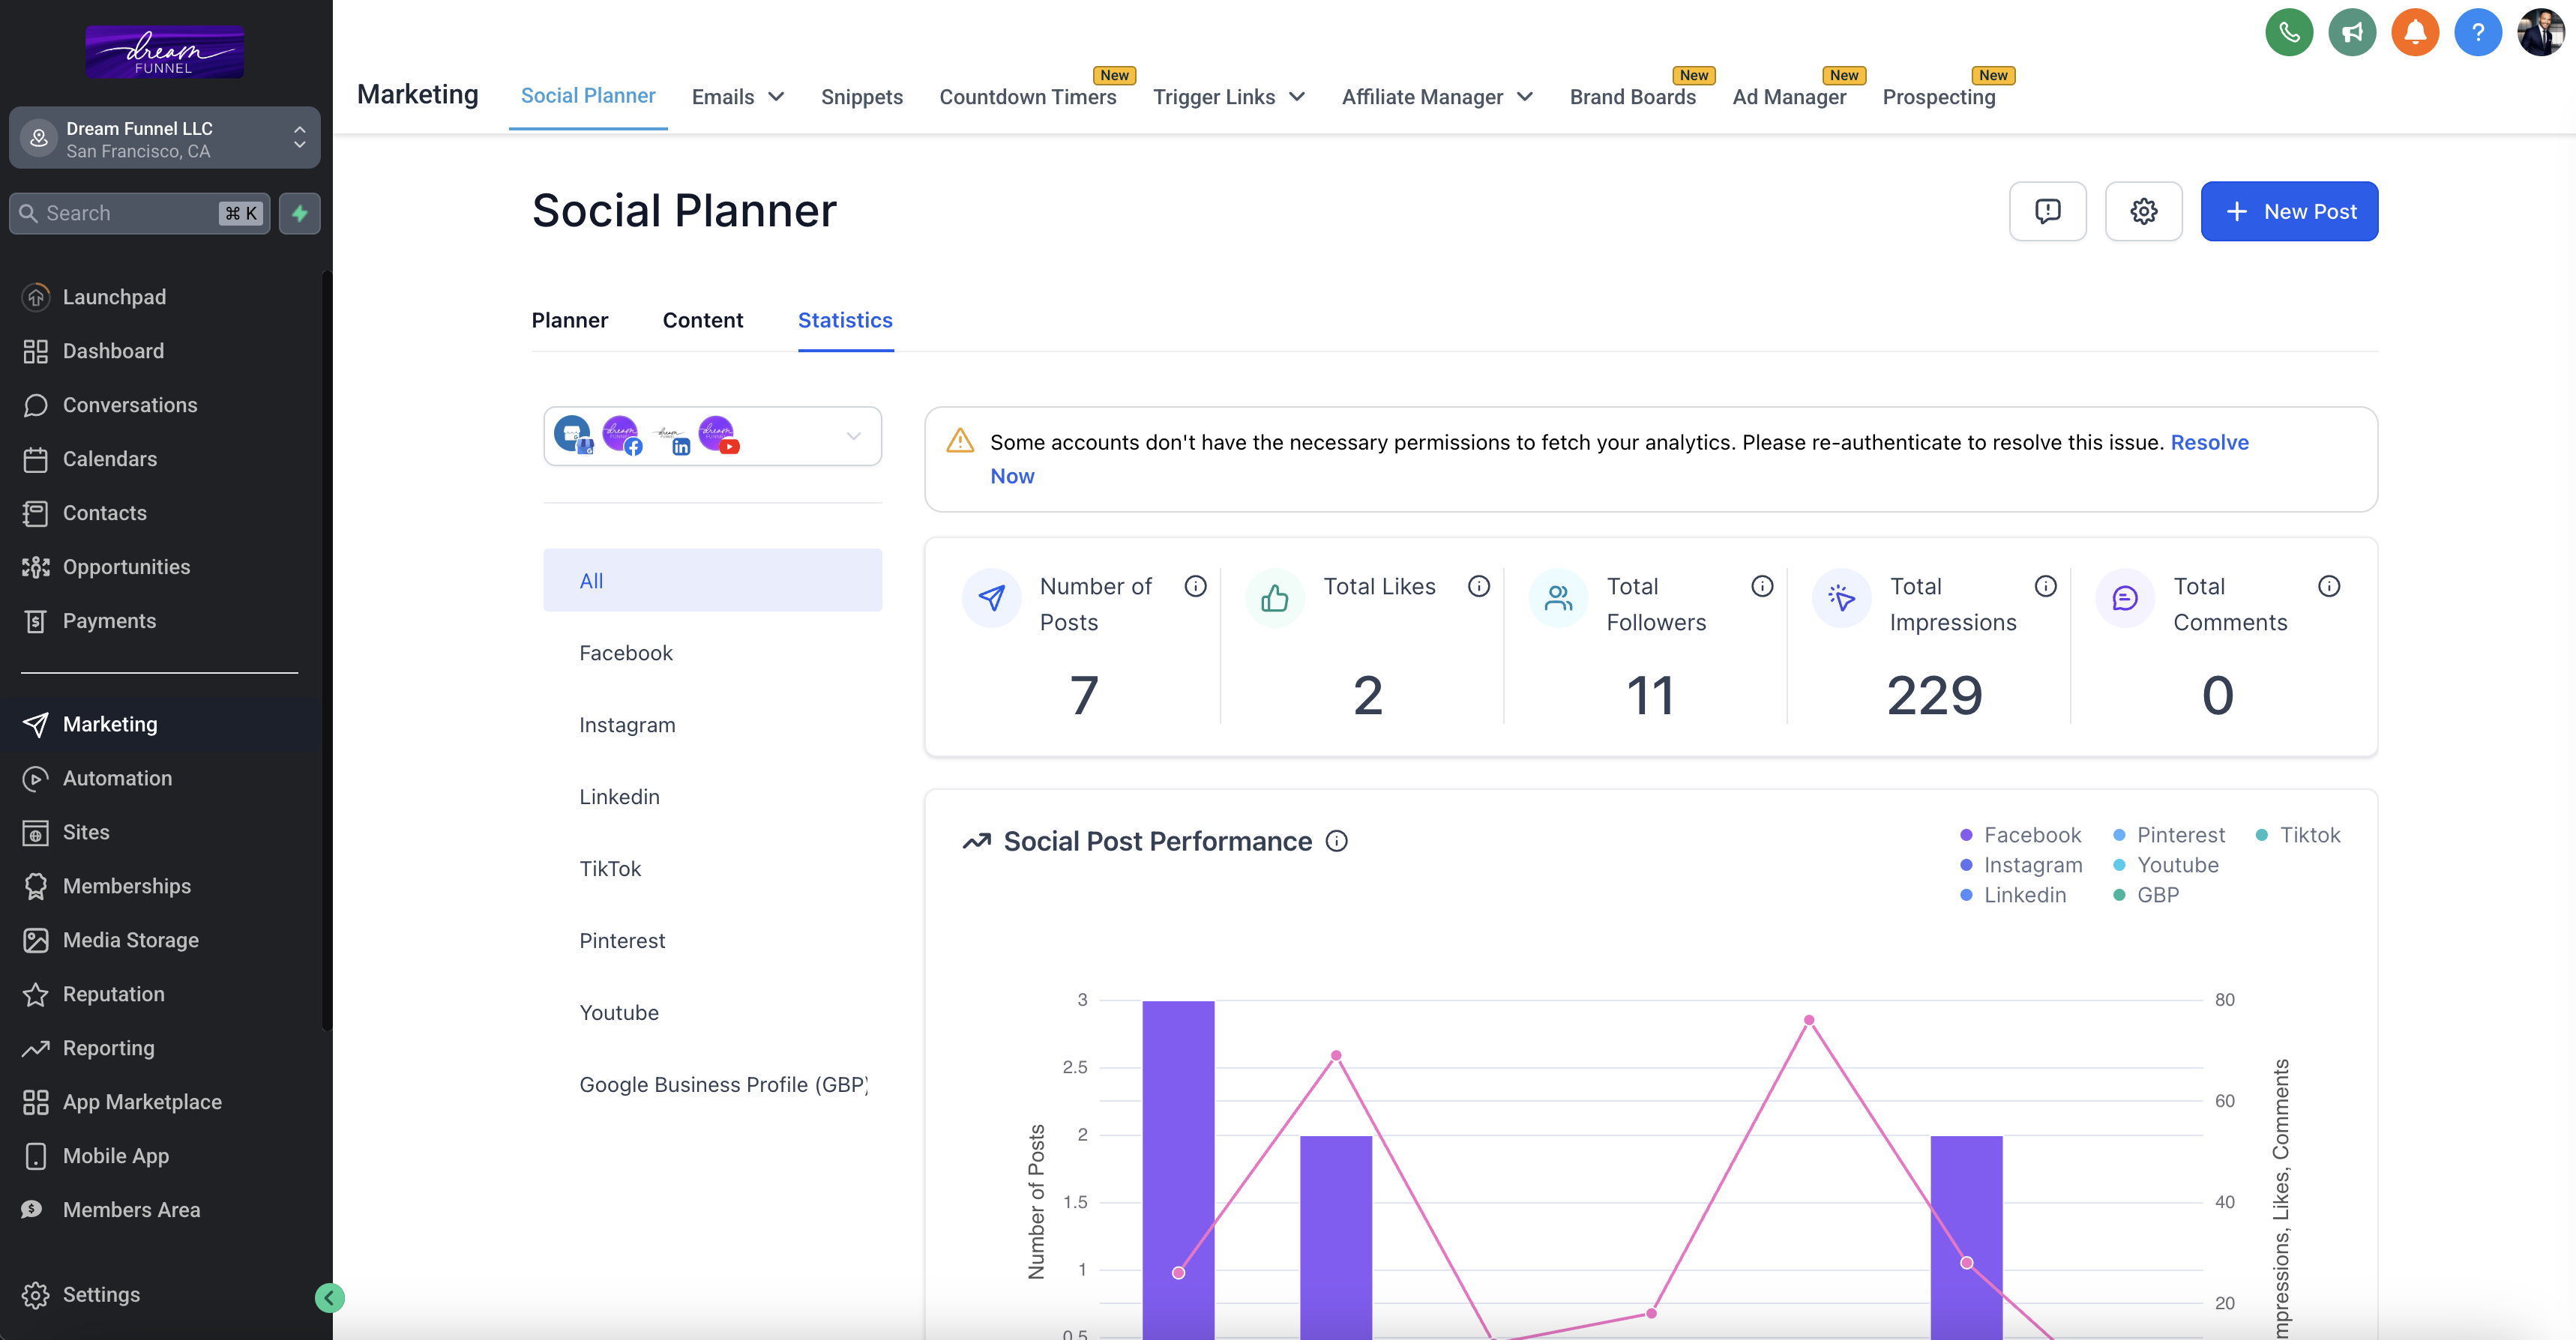Select the Statistics tab

pyautogui.click(x=845, y=320)
